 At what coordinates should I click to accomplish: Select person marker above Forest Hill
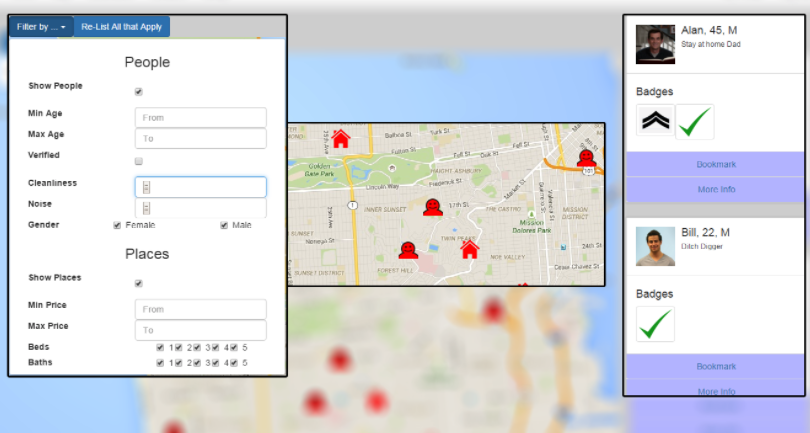click(408, 250)
